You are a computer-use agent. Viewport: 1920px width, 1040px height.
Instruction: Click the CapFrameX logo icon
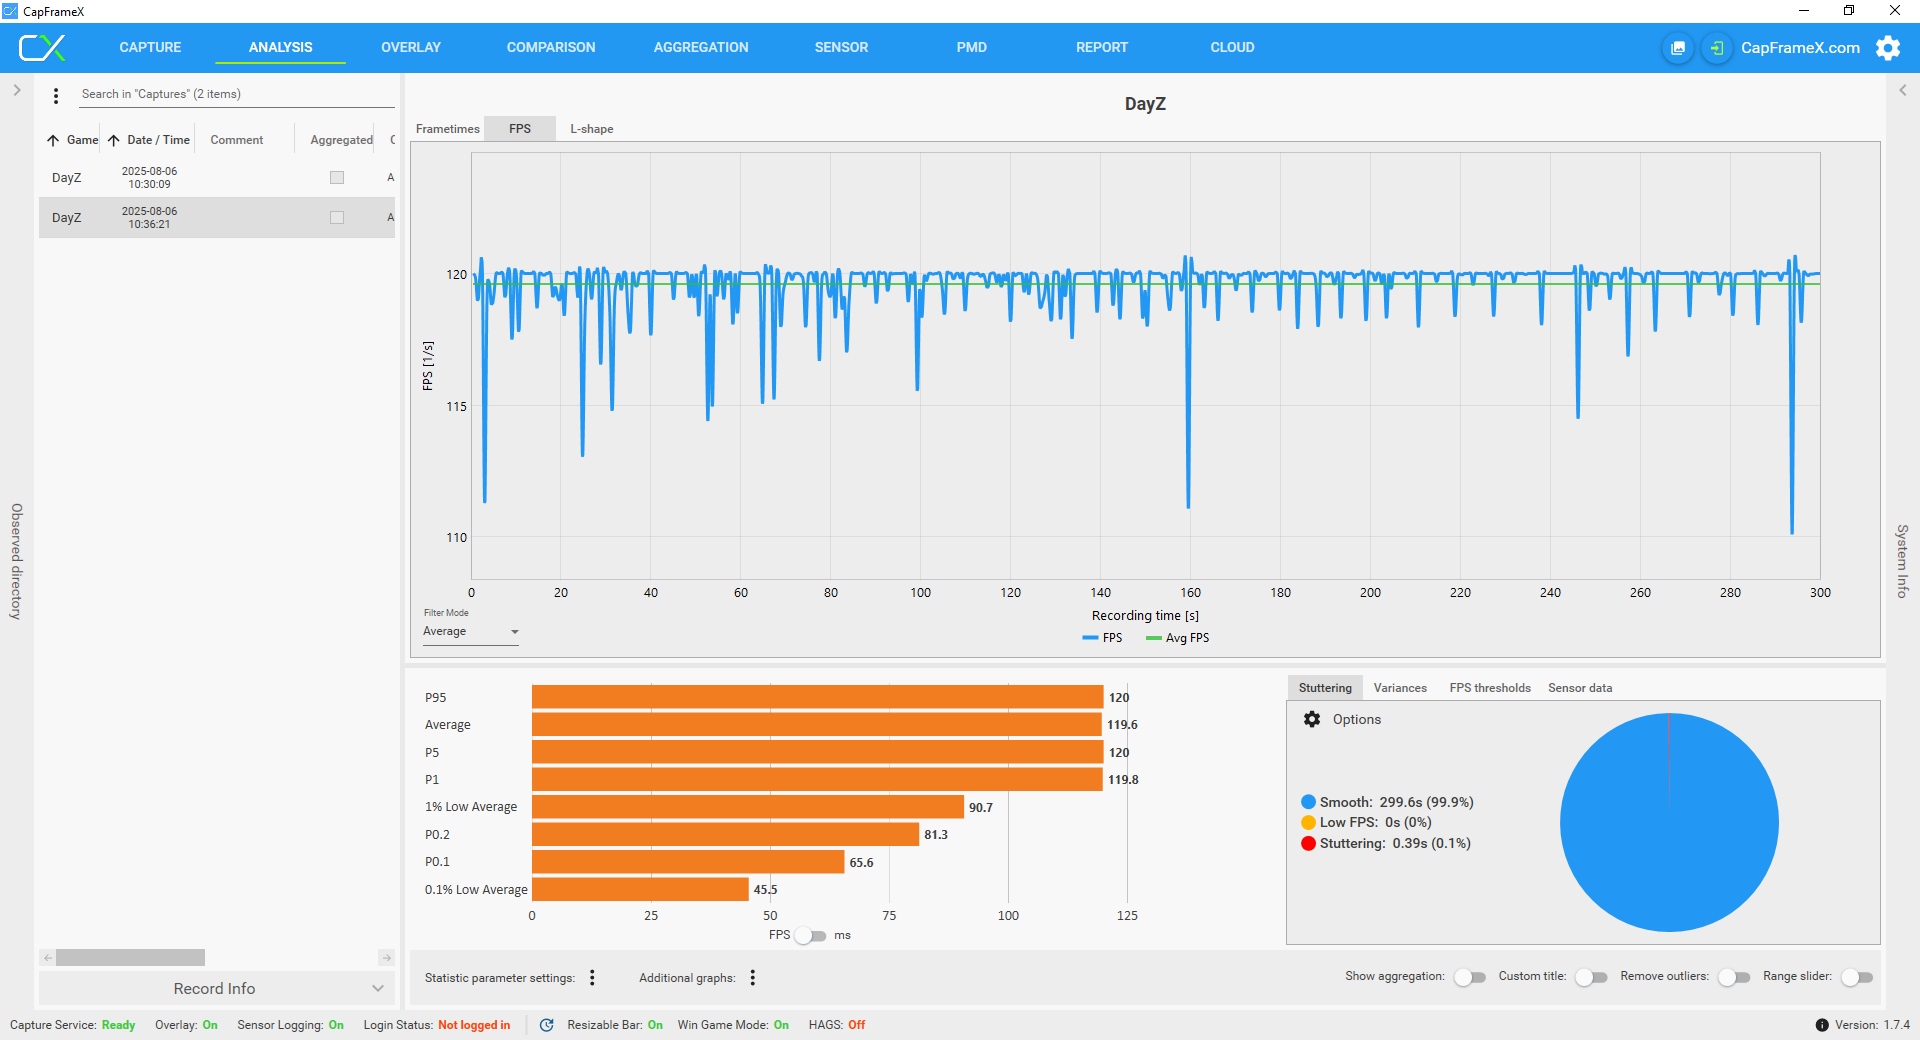click(42, 47)
